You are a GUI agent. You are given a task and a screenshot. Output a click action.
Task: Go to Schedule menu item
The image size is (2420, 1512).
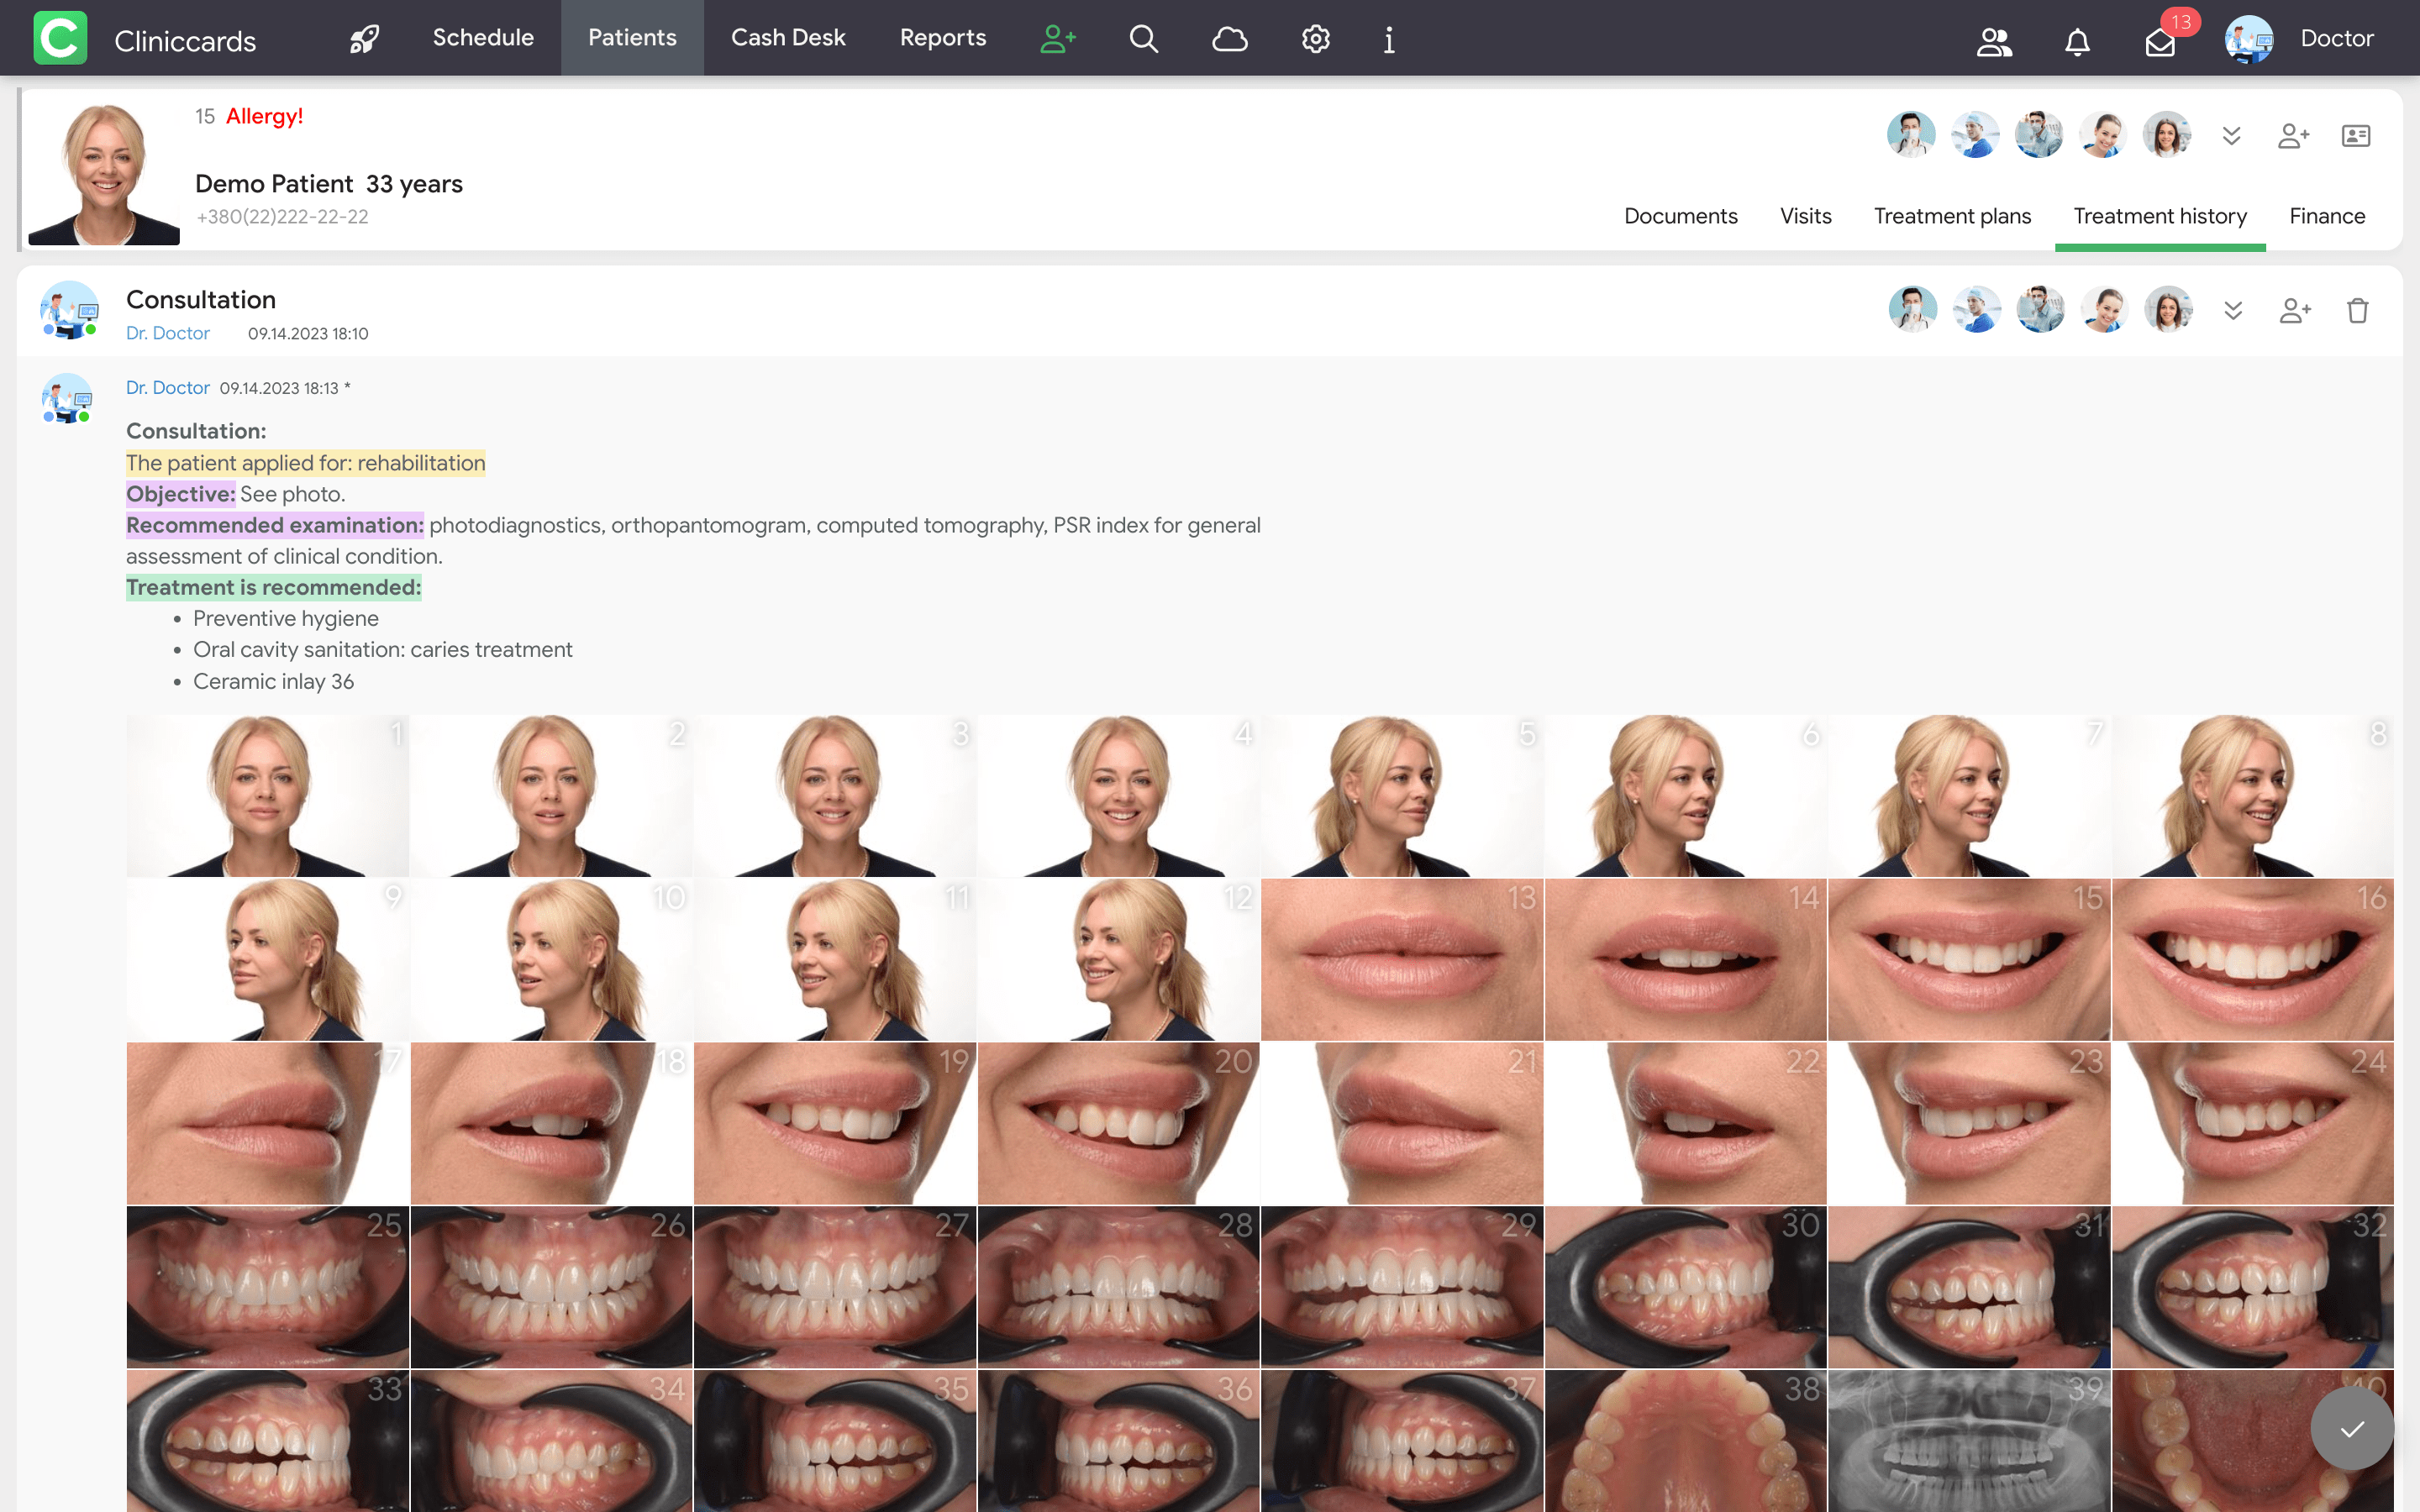(x=483, y=38)
